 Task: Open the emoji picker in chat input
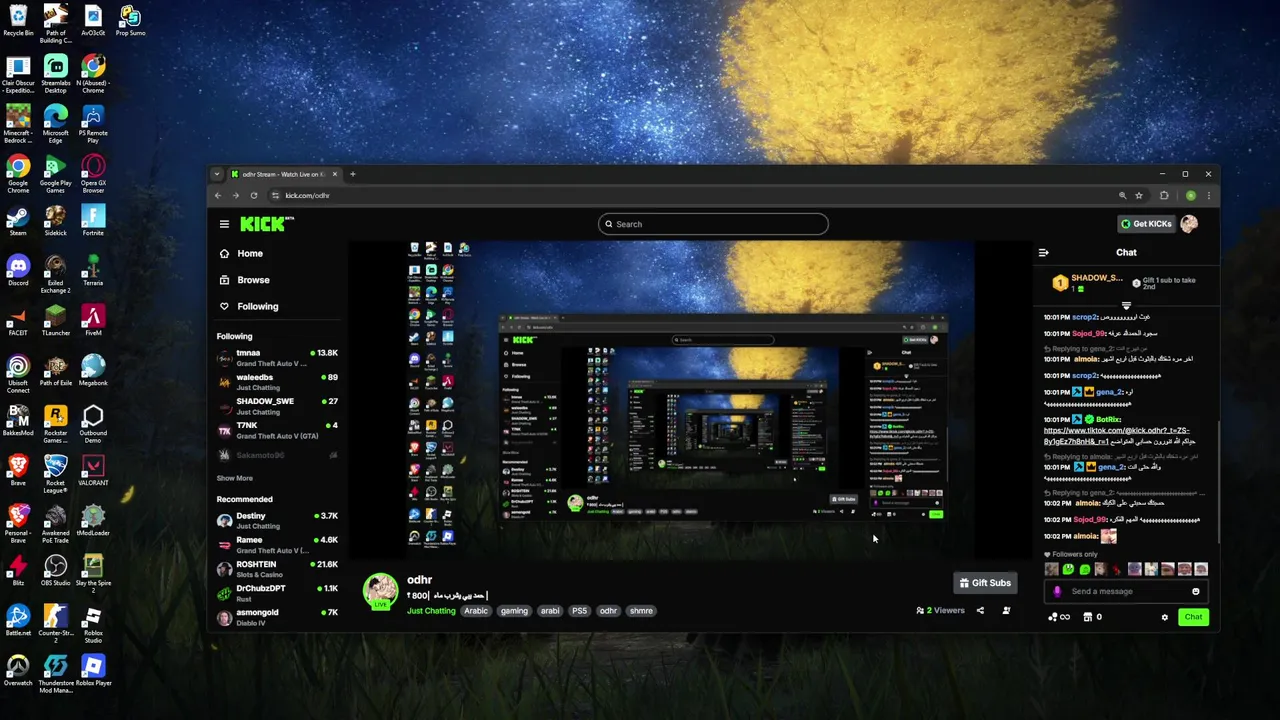[1195, 591]
